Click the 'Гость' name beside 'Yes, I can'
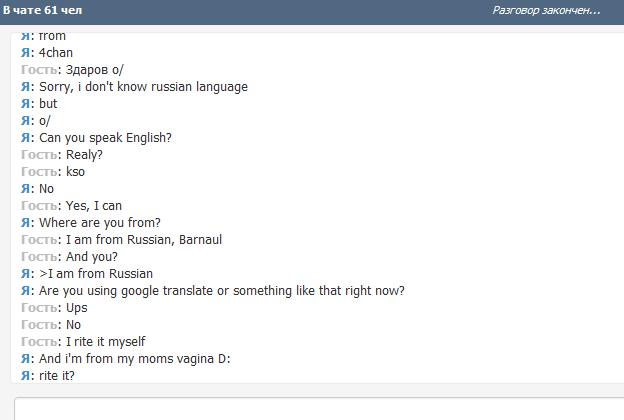 (x=40, y=205)
